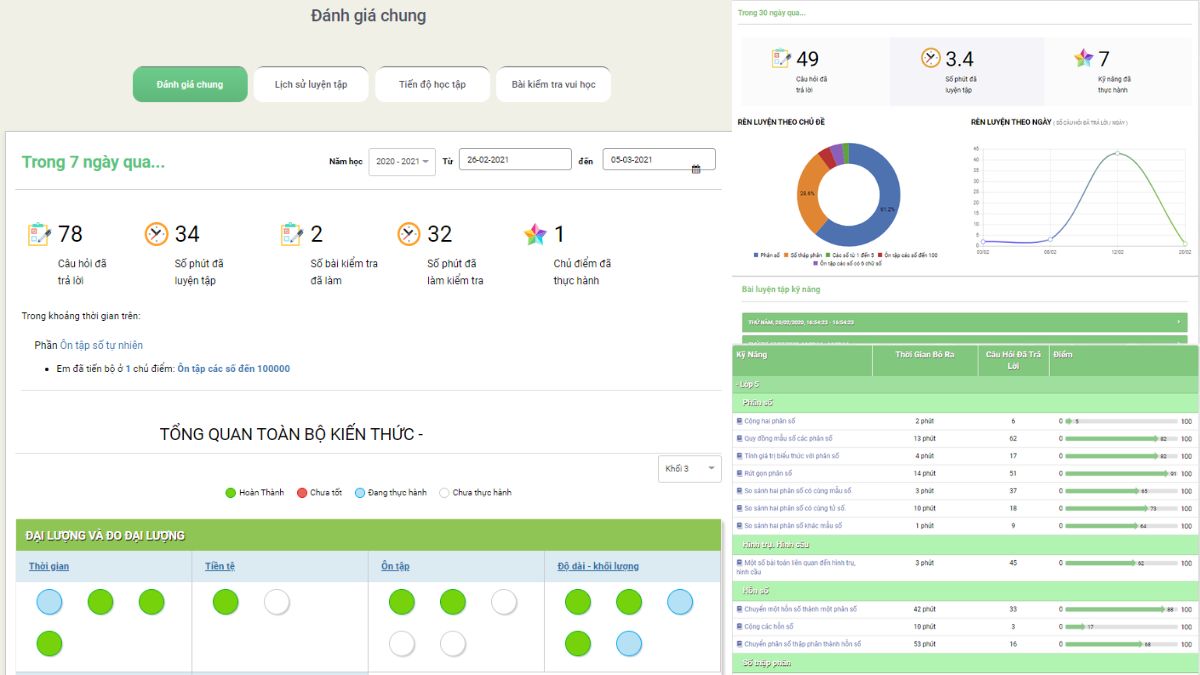This screenshot has width=1200, height=675.
Task: Select the white unpracticed circle under Tiền tệ
Action: 277,602
